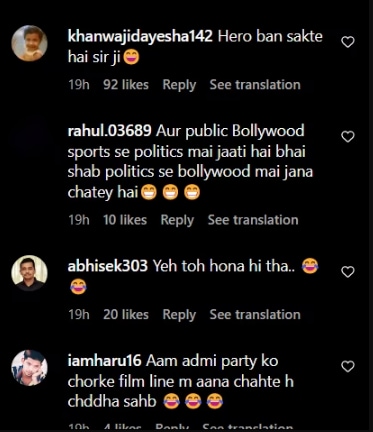The height and width of the screenshot is (432, 373).
Task: Like rahul.03689's comment with the heart icon
Action: click(348, 137)
